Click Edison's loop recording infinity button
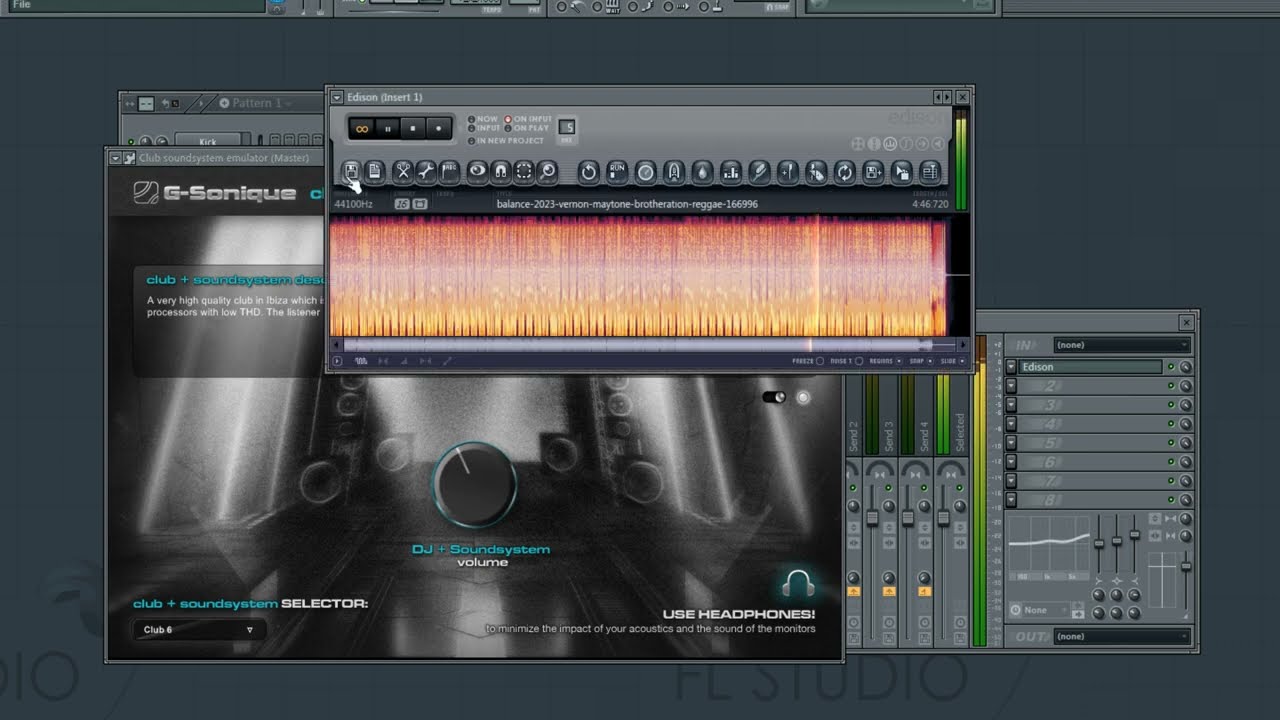Image resolution: width=1280 pixels, height=720 pixels. pyautogui.click(x=362, y=128)
